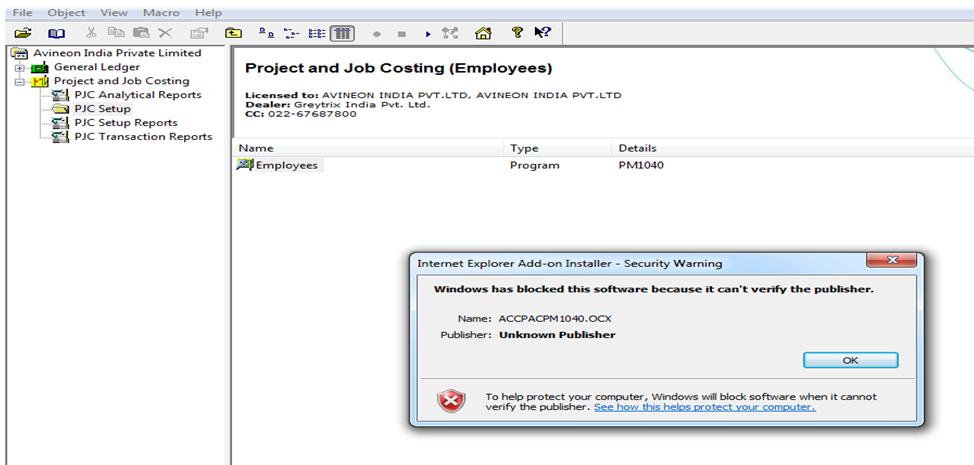Collapse the Project and Job Costing node

20,81
